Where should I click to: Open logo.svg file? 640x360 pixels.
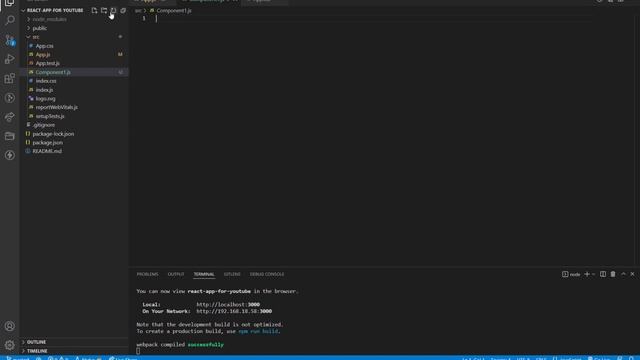click(x=74, y=99)
